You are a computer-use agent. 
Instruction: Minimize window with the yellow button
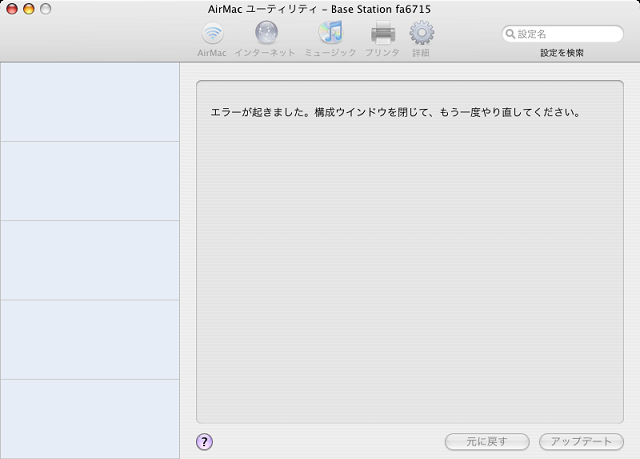point(29,9)
